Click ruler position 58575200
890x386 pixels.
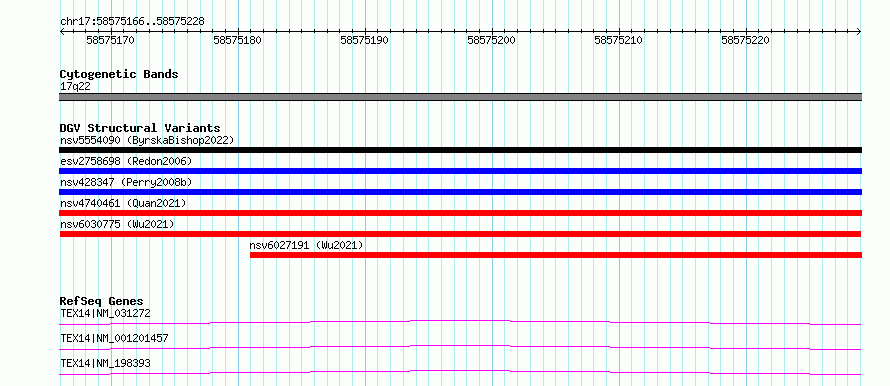[492, 40]
